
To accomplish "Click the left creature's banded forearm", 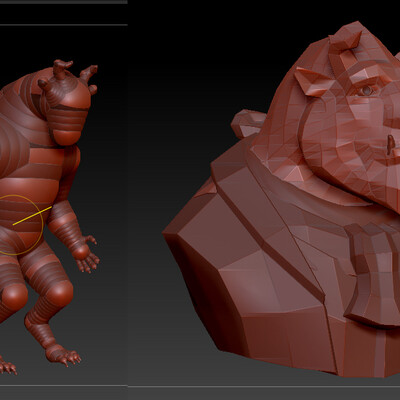I will (67, 227).
